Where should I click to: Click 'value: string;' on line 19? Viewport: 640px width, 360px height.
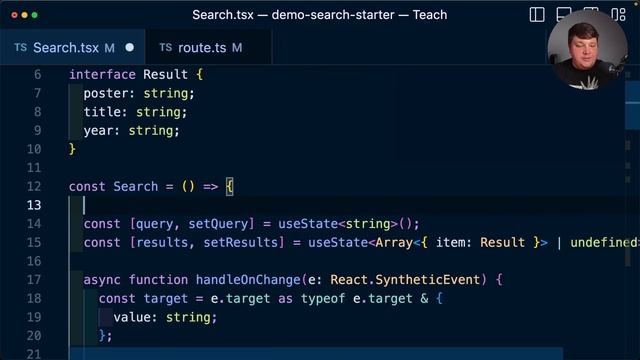tap(165, 317)
